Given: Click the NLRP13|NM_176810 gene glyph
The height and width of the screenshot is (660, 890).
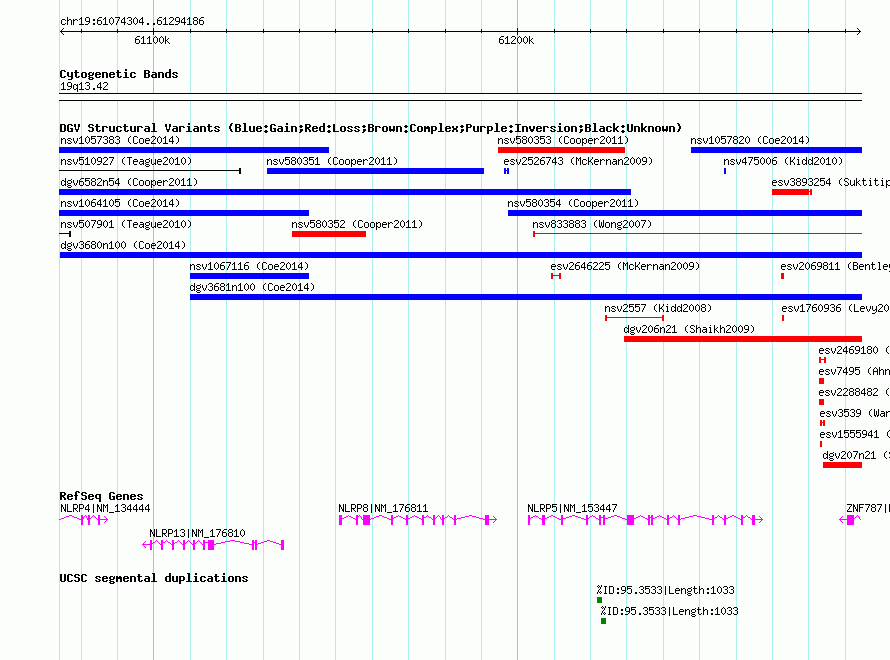Looking at the screenshot, I should click(213, 545).
